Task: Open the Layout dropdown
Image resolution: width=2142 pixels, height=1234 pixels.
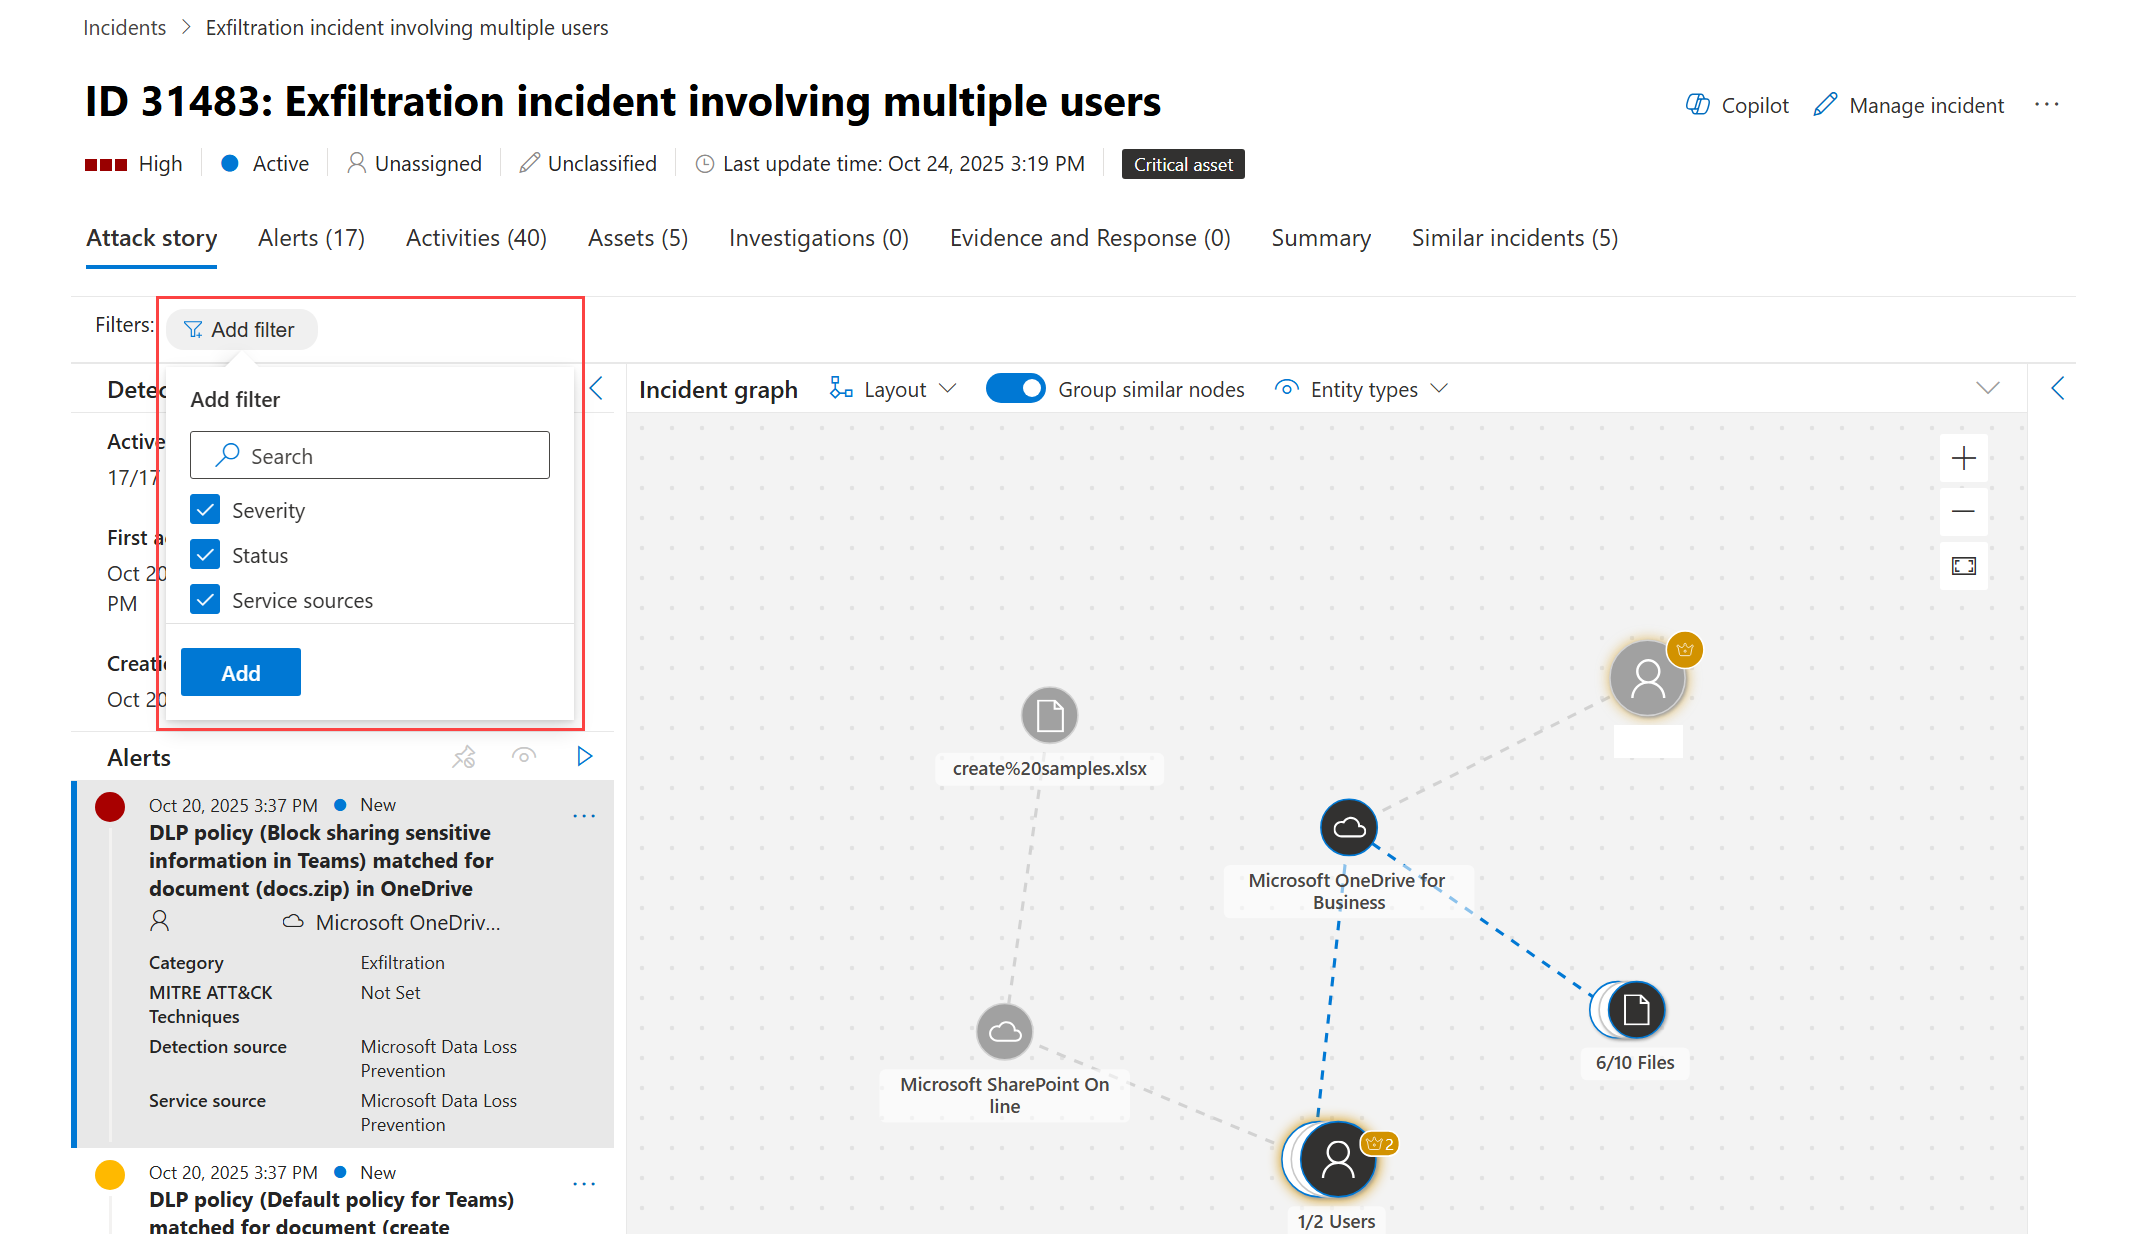Action: 893,389
